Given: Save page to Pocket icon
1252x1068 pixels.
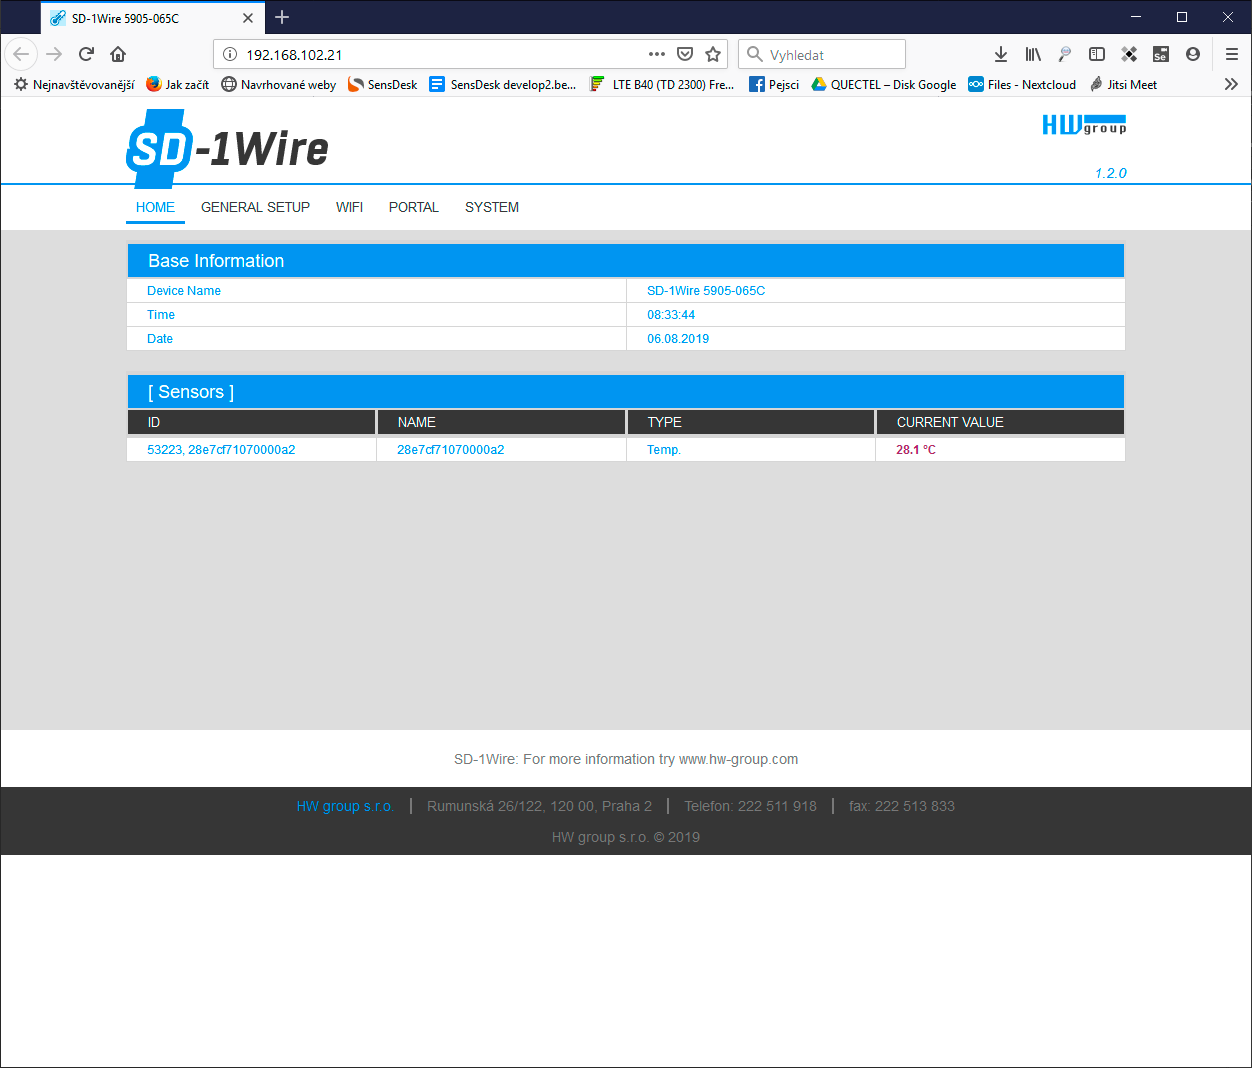Looking at the screenshot, I should coord(685,54).
